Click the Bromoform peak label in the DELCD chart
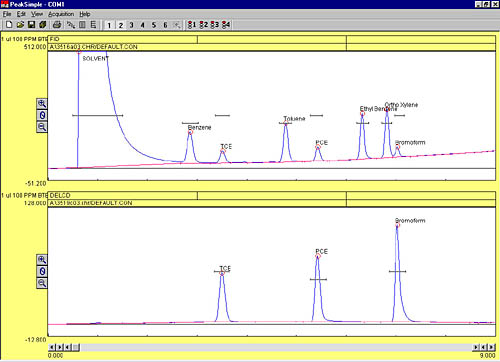 pos(410,221)
